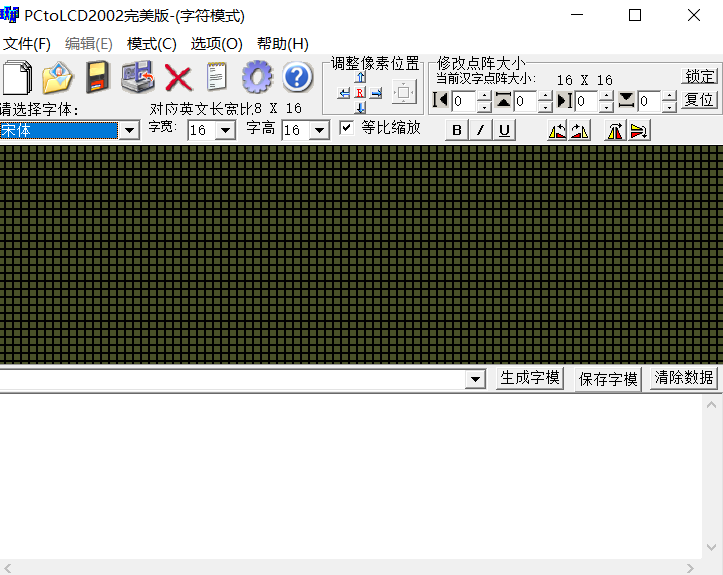Click the right edge margin icon
Viewport: 723px width, 575px height.
[564, 100]
